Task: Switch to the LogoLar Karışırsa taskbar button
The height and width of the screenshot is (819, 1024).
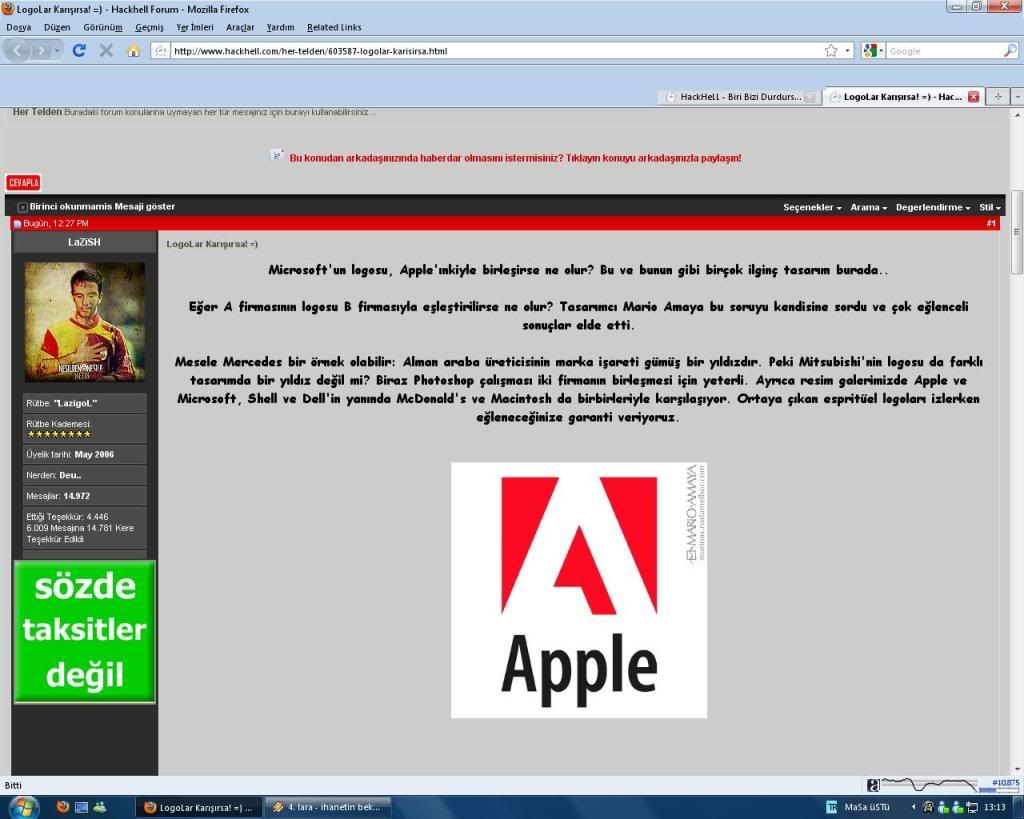Action: [x=199, y=807]
